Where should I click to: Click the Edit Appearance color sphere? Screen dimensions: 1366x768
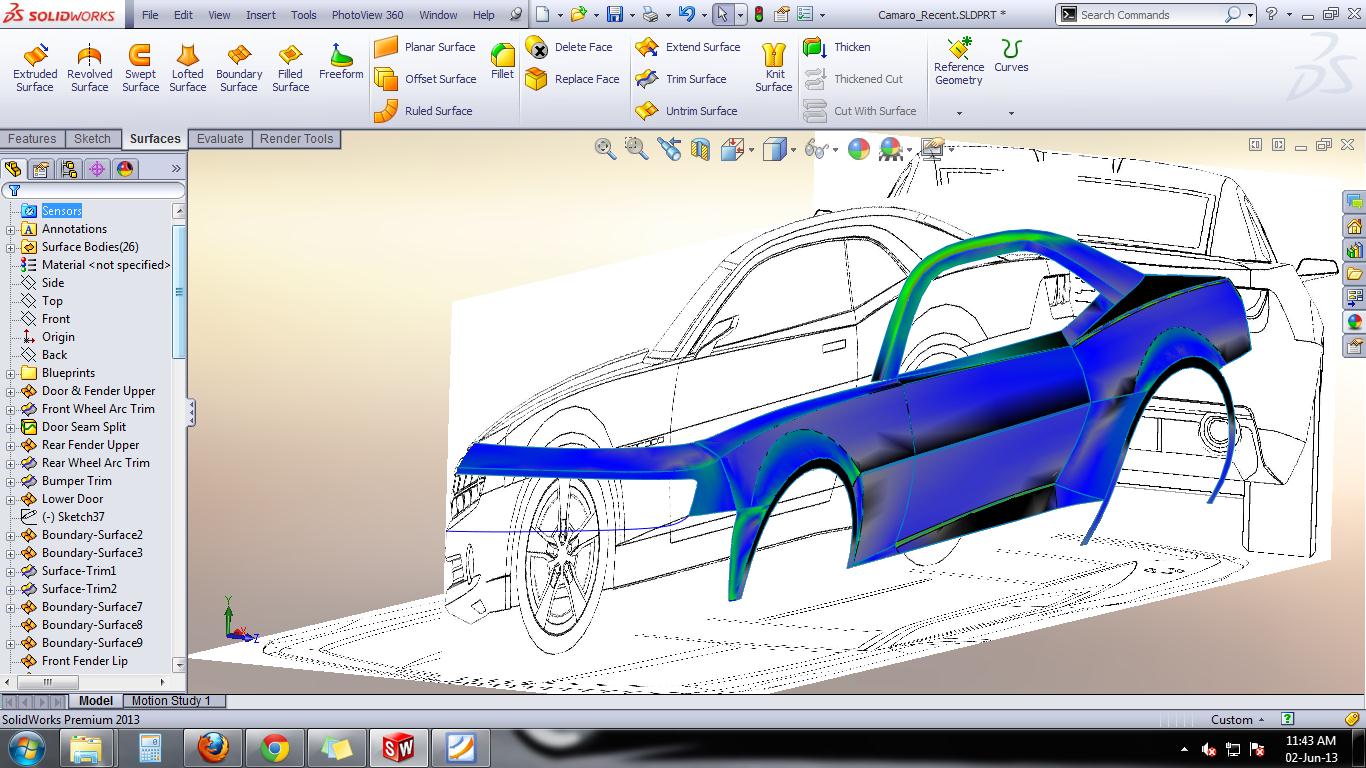tap(858, 149)
